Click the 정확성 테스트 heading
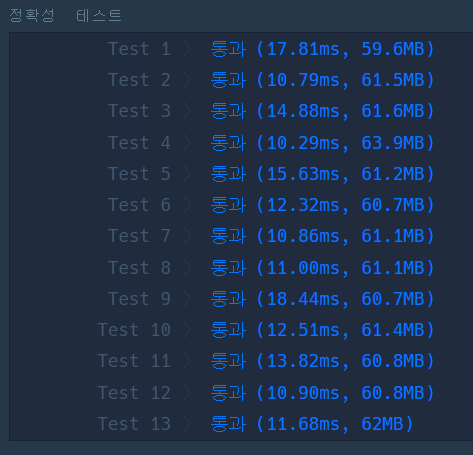This screenshot has height=455, width=473. coord(65,15)
